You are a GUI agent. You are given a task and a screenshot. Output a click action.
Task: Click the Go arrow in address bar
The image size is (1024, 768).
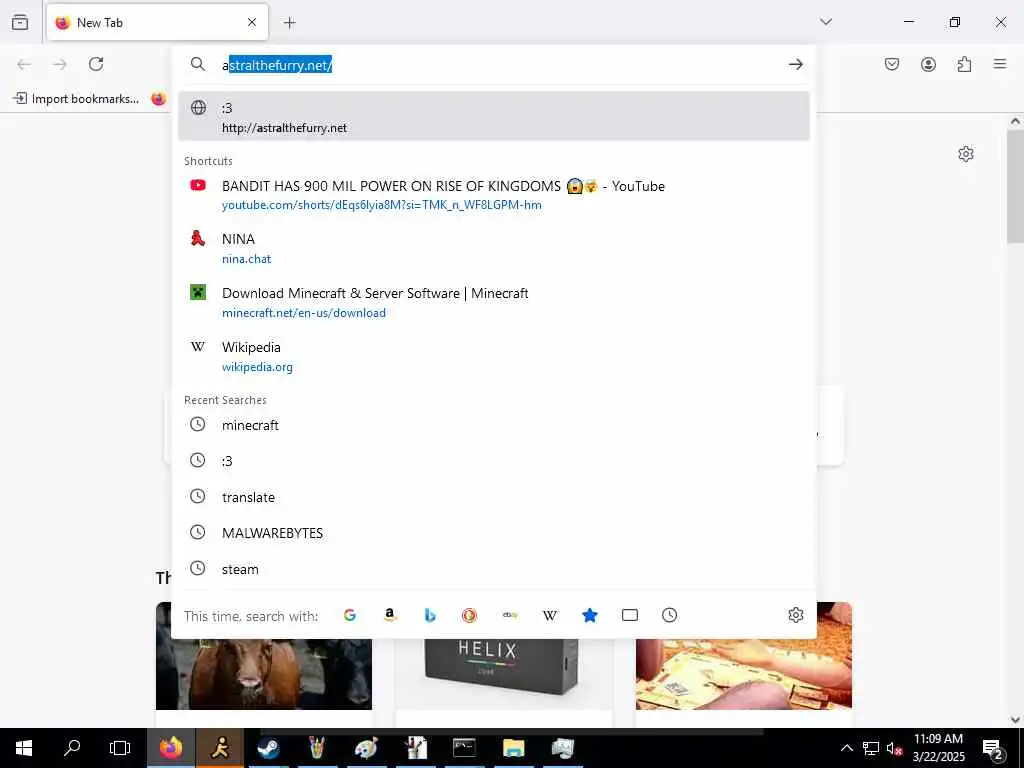[x=795, y=64]
